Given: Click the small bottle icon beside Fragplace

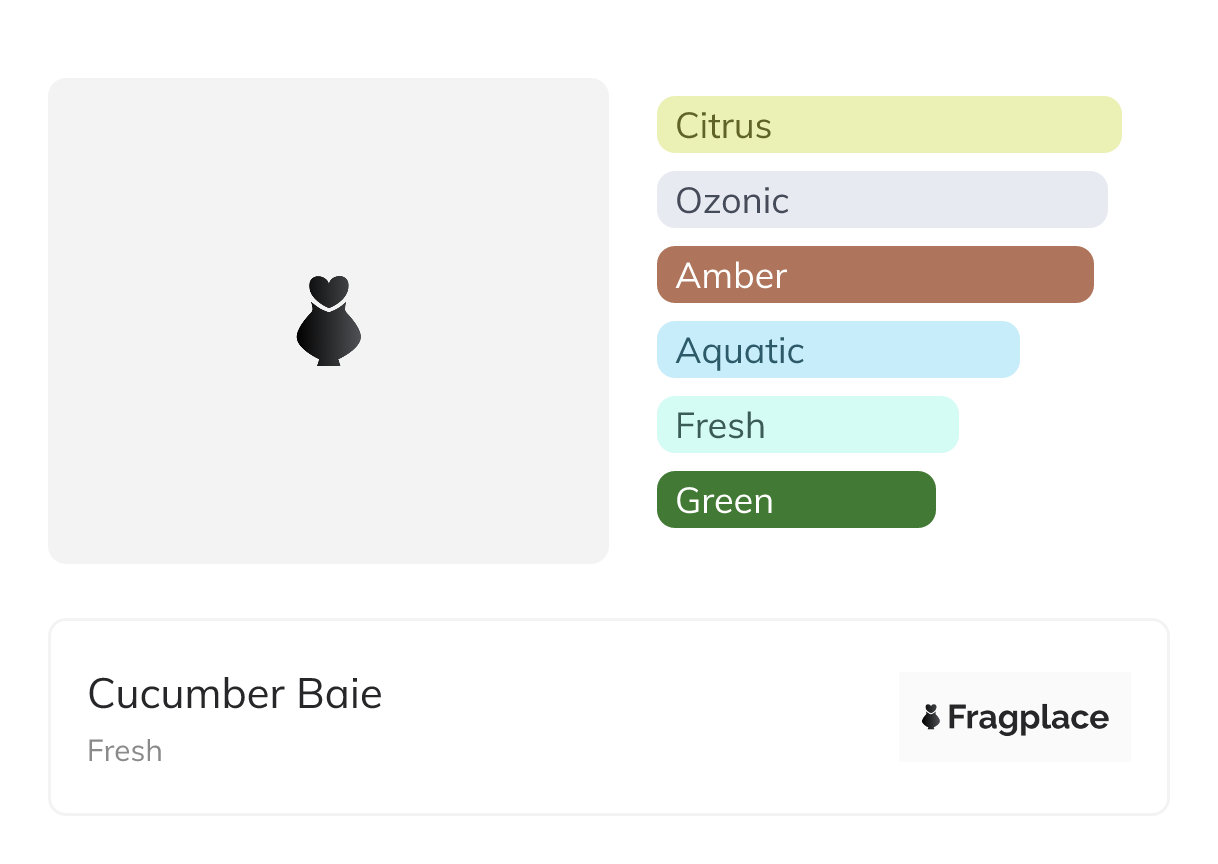Looking at the screenshot, I should 931,717.
